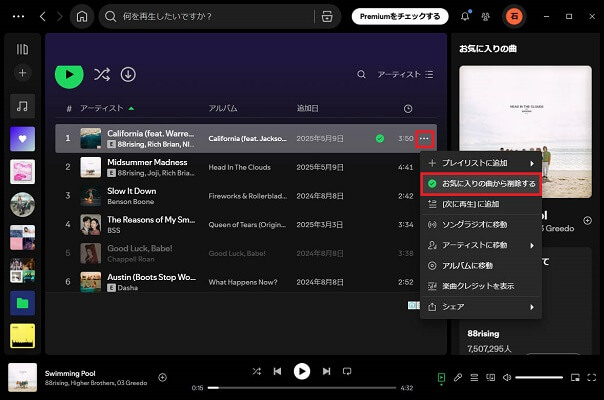Open the mini player
The width and height of the screenshot is (604, 400).
coord(575,378)
